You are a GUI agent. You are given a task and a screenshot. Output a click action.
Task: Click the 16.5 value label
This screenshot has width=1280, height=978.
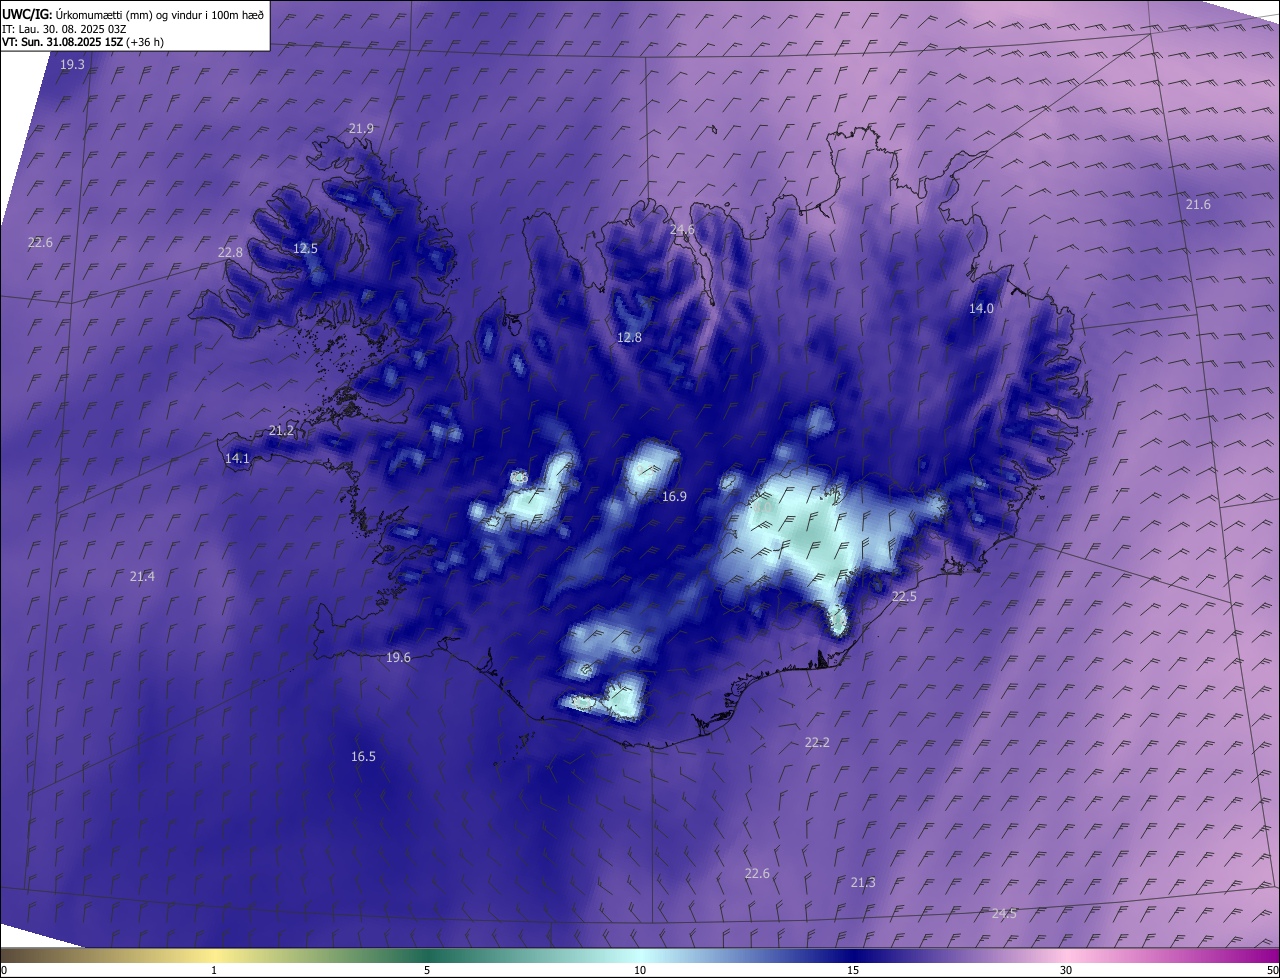tap(363, 756)
